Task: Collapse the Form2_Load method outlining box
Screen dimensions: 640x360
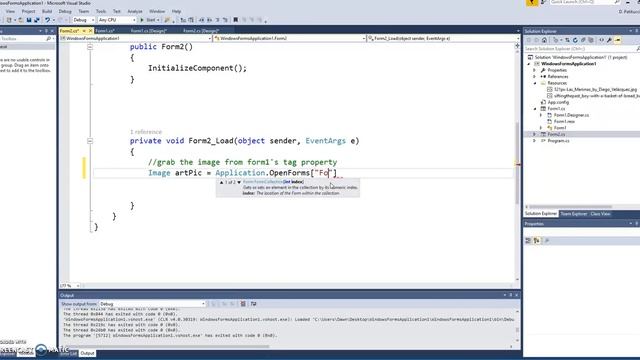Action: coord(90,141)
